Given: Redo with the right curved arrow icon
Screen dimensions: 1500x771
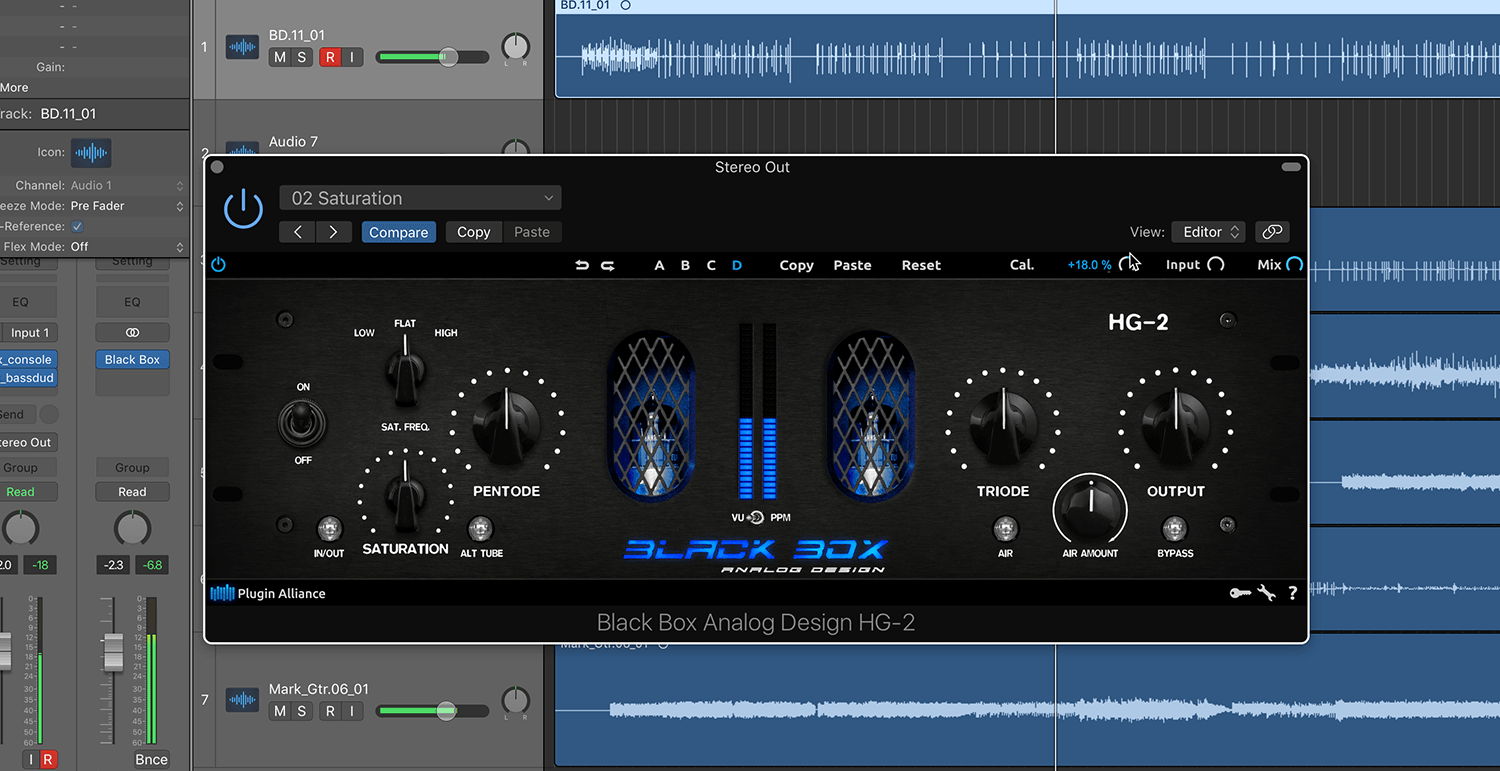Looking at the screenshot, I should (608, 265).
